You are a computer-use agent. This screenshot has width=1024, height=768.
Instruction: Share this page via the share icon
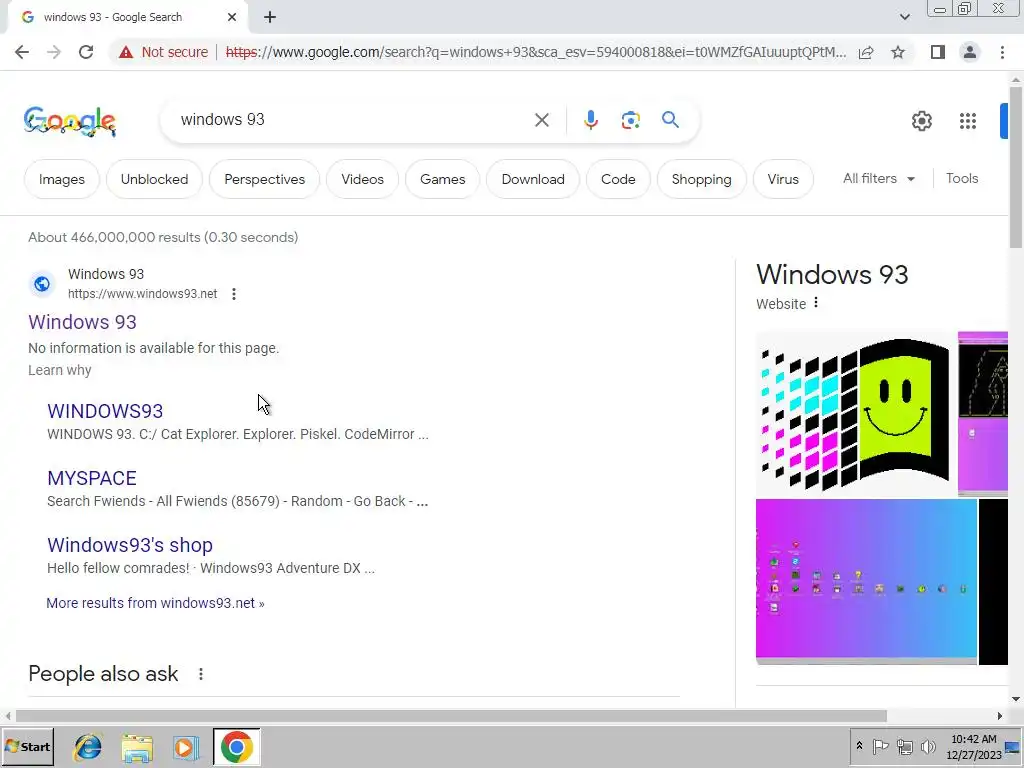click(x=866, y=52)
